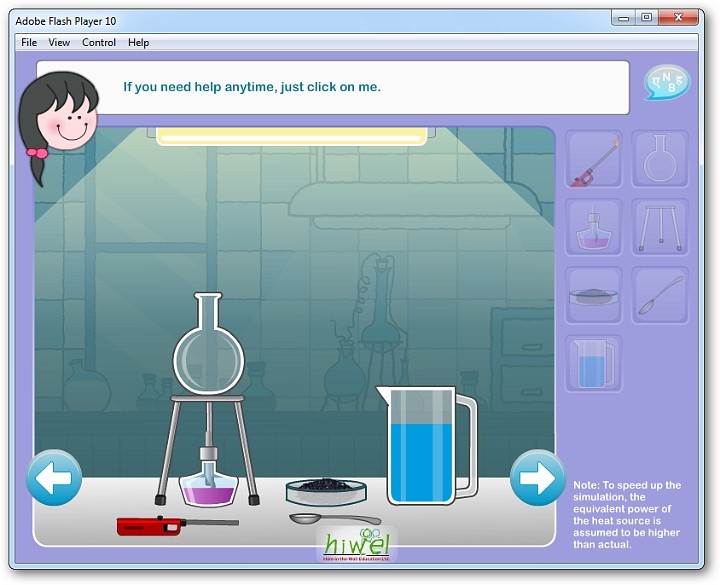
Task: Choose the spirit lamp icon in the panel
Action: [x=594, y=227]
